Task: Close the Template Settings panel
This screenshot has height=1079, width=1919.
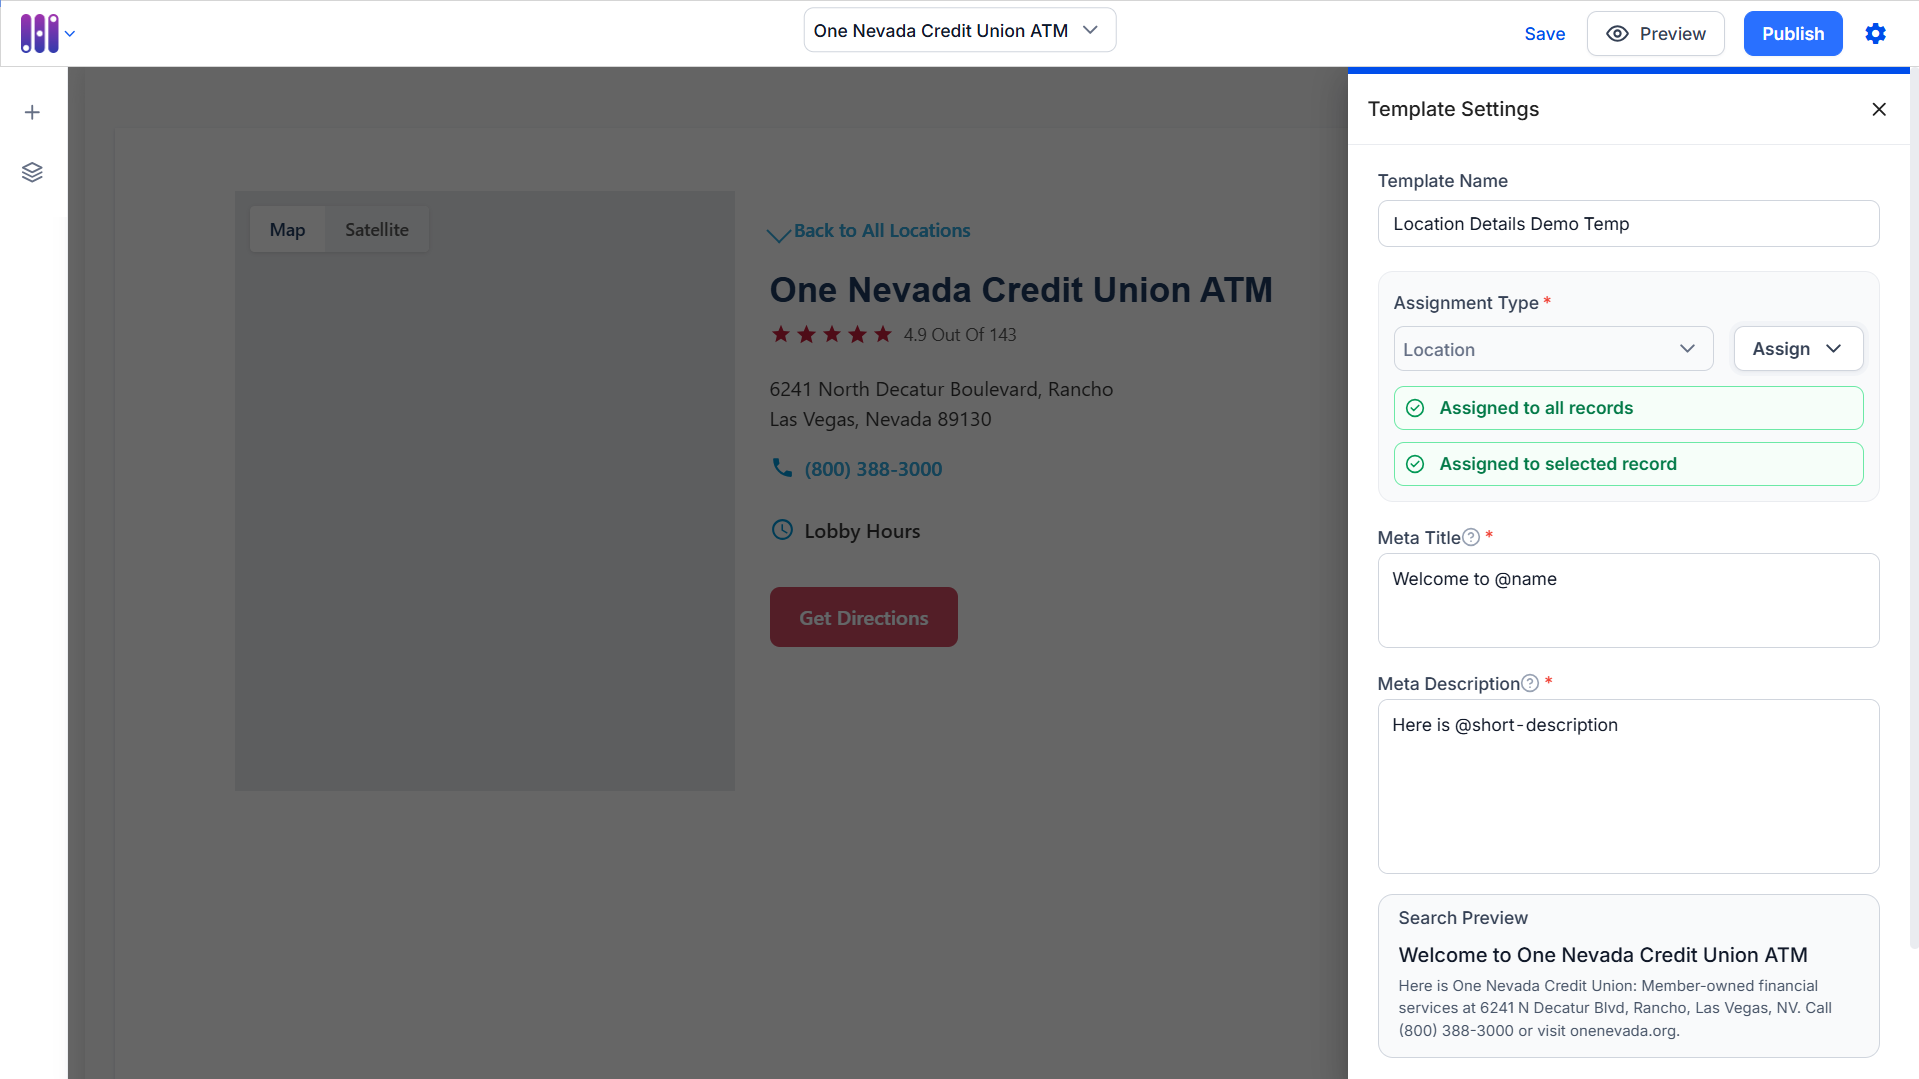Action: (x=1879, y=109)
